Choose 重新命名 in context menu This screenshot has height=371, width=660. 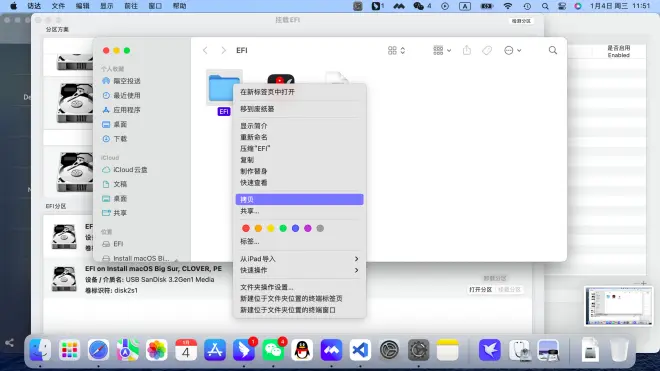point(299,137)
